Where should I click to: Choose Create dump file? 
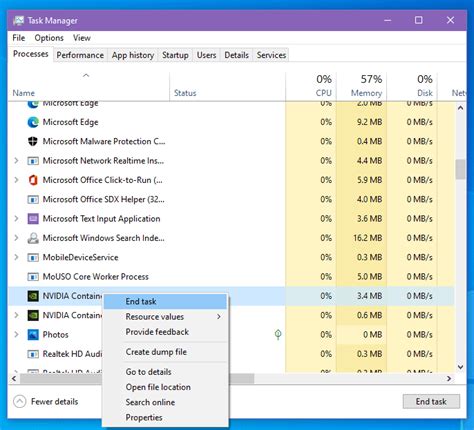pyautogui.click(x=165, y=352)
